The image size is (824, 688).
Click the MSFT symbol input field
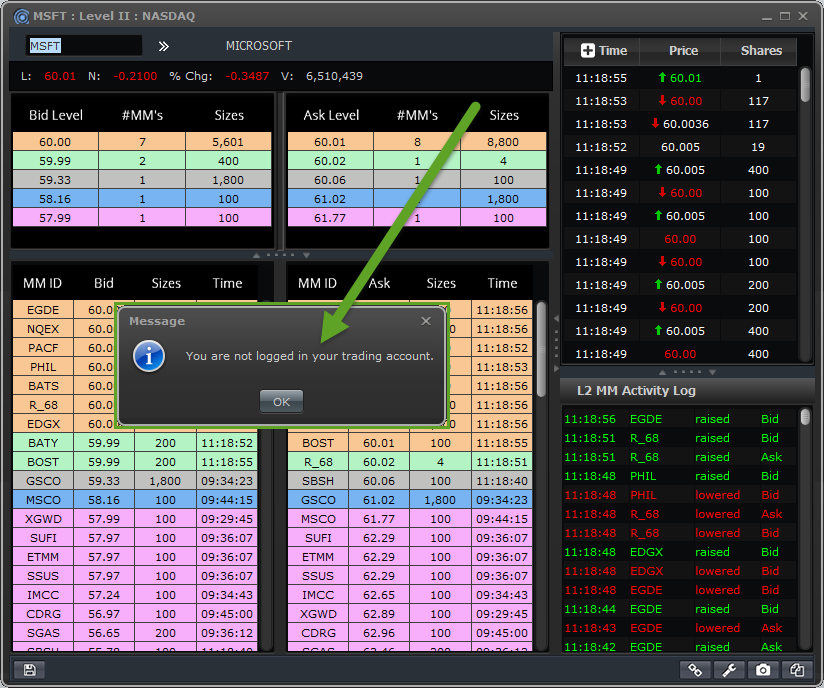click(x=84, y=46)
